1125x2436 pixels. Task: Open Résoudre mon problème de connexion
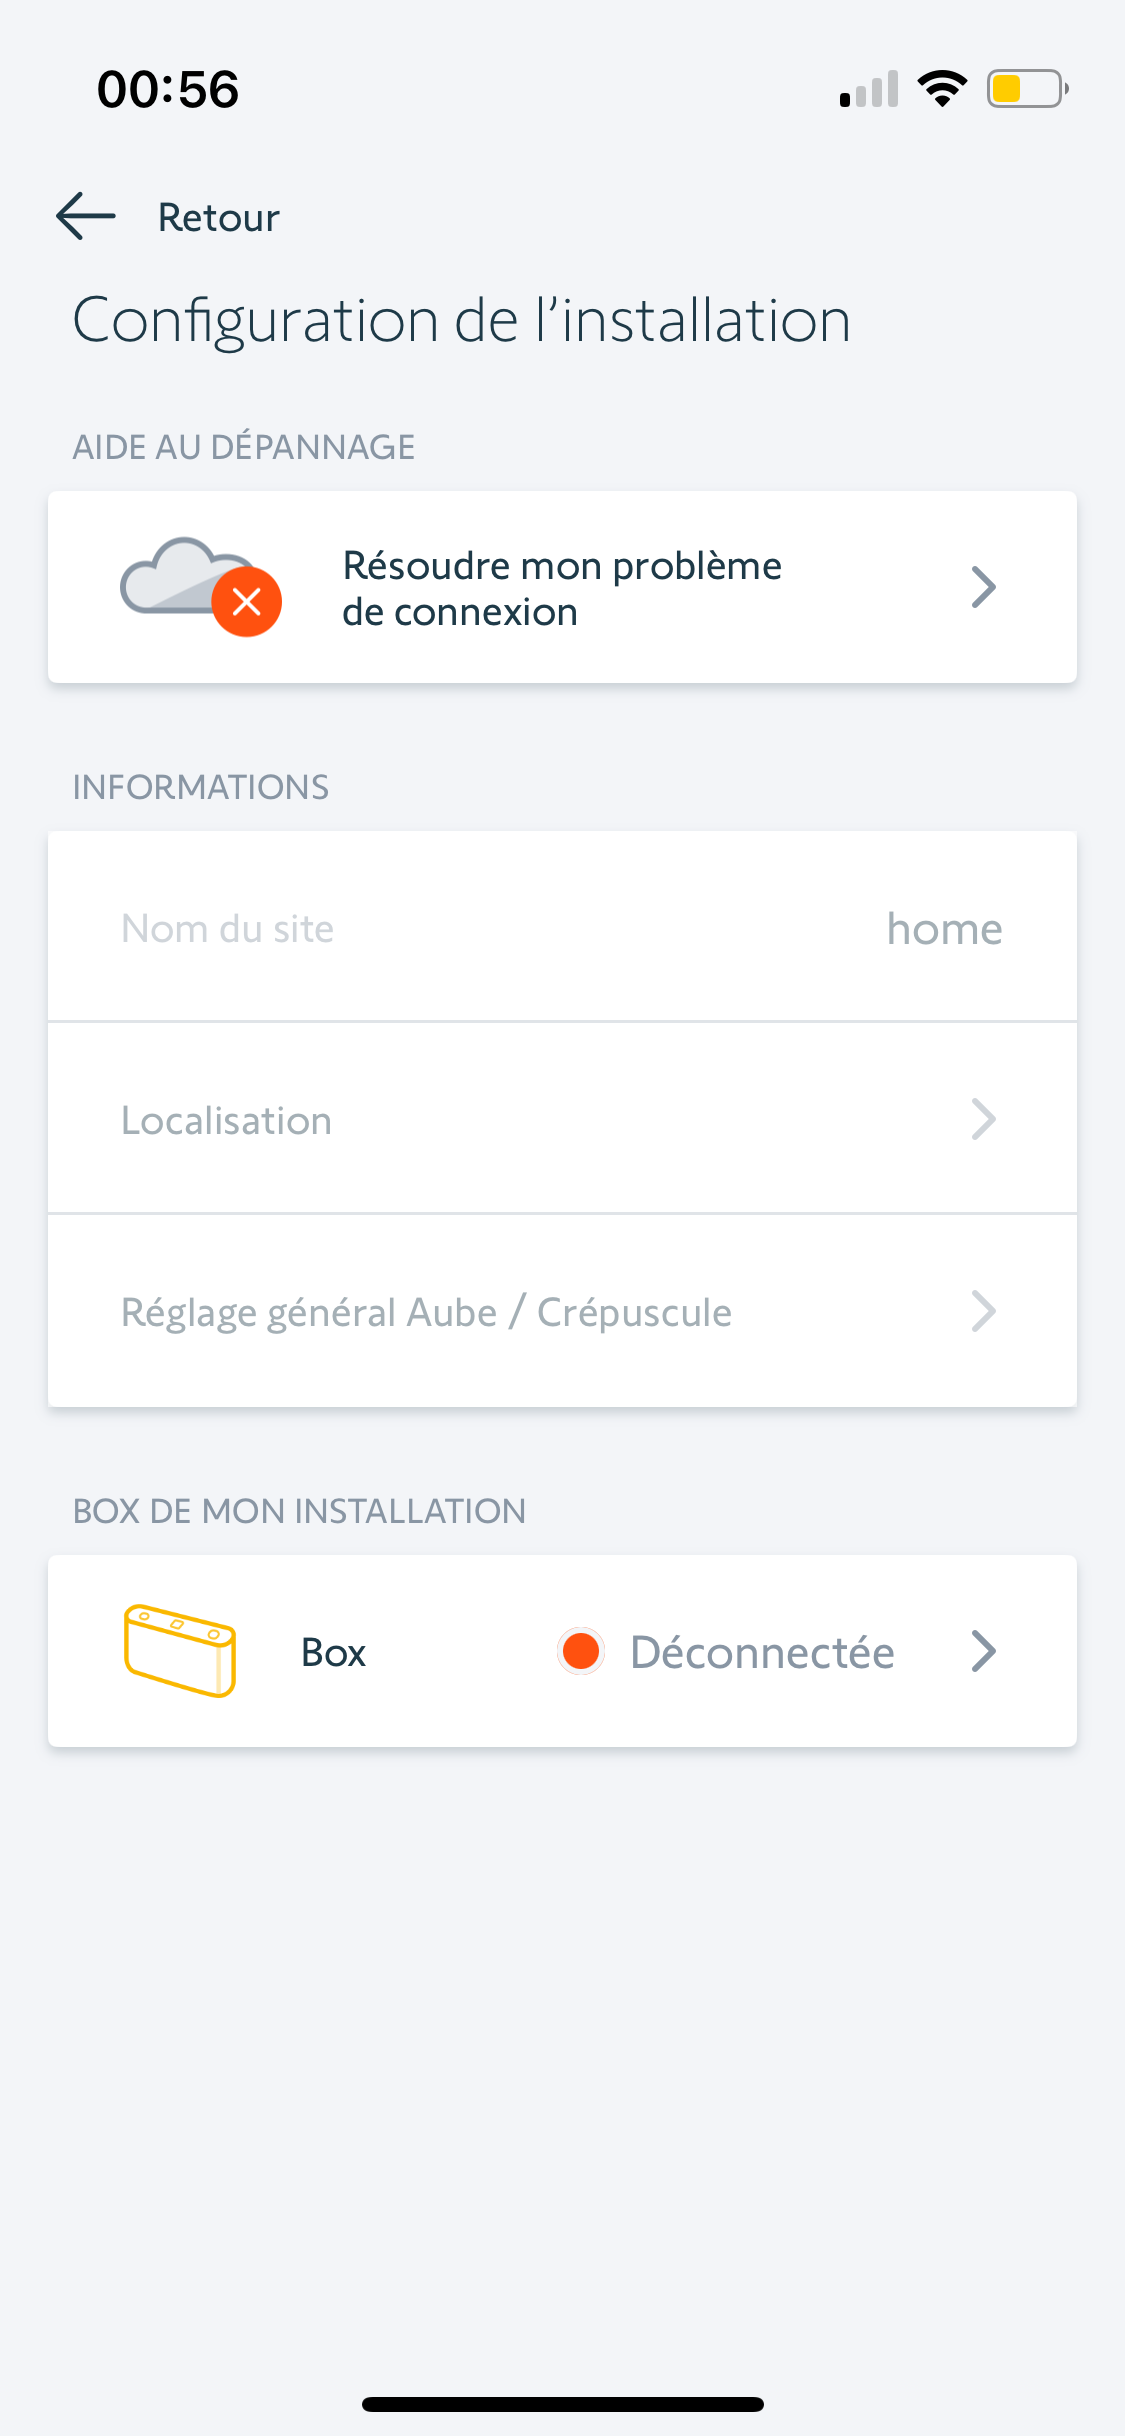coord(561,588)
